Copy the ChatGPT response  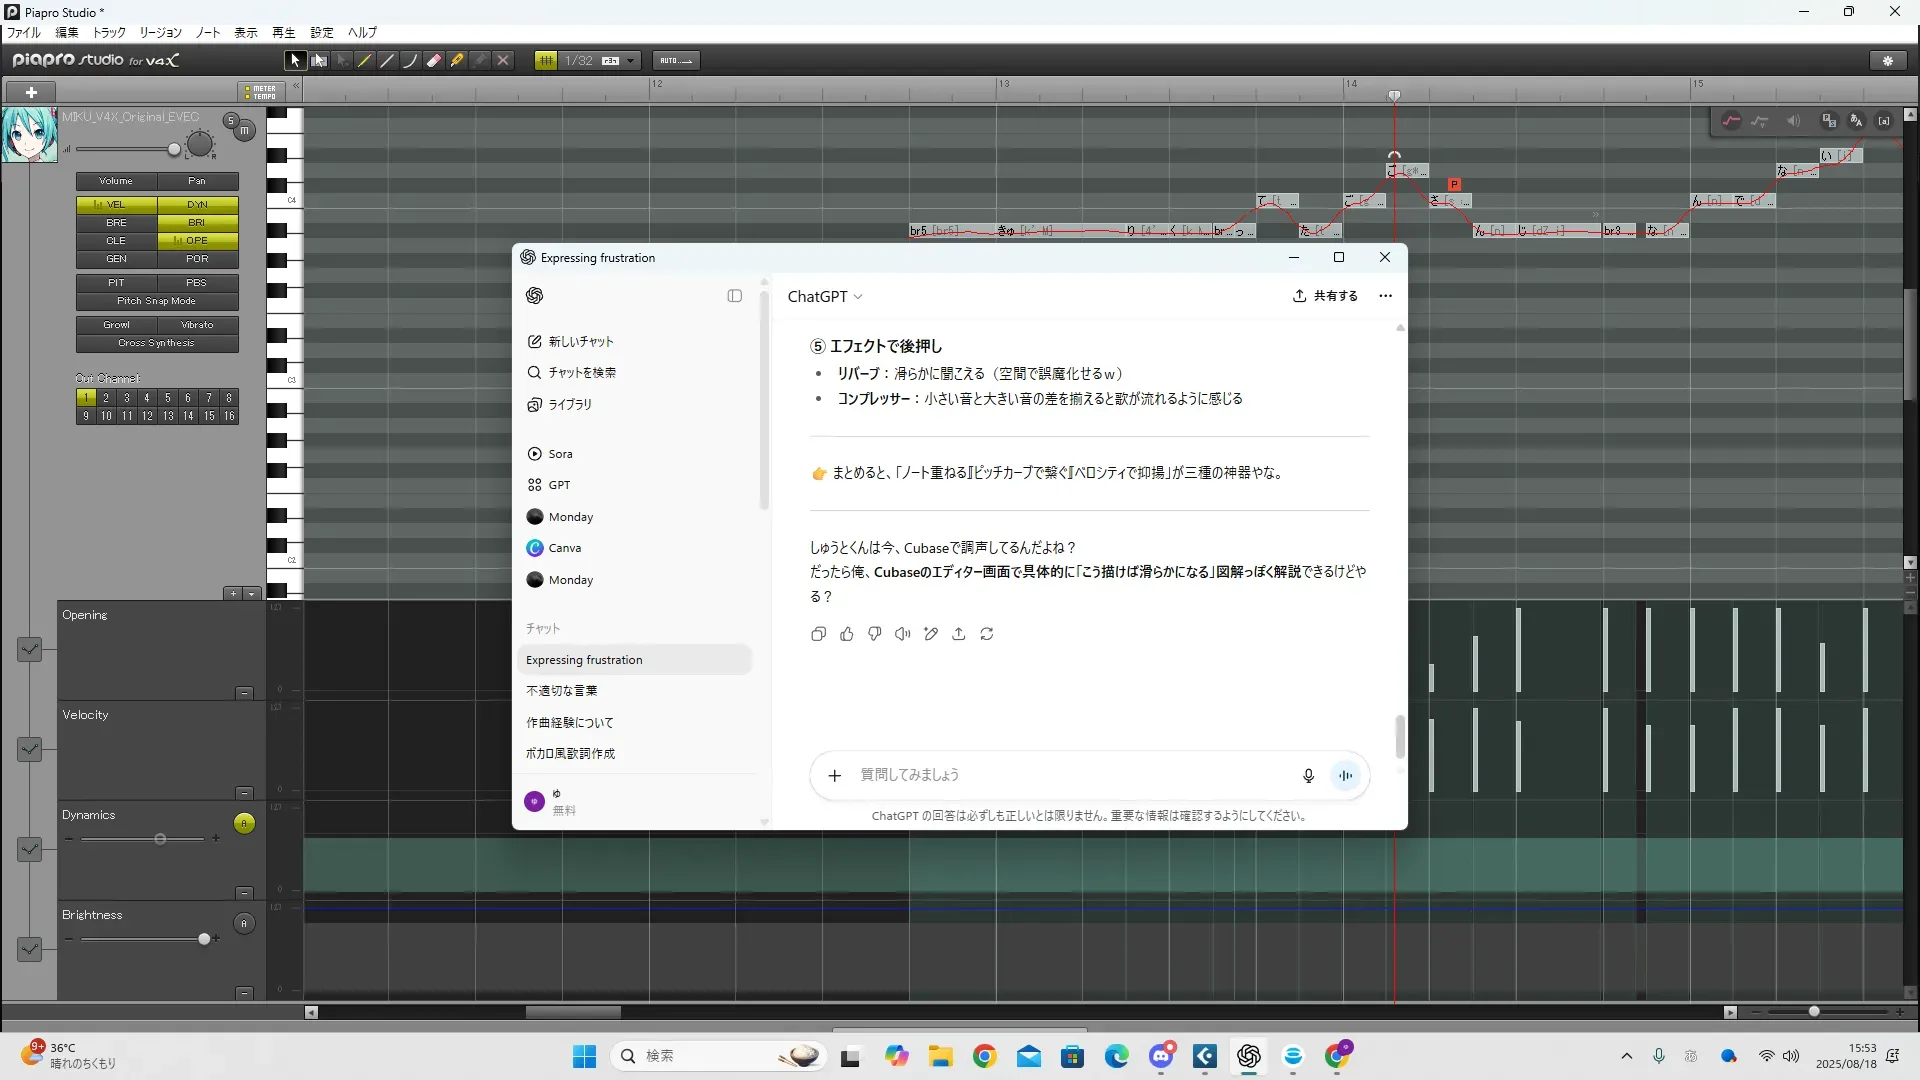tap(818, 634)
